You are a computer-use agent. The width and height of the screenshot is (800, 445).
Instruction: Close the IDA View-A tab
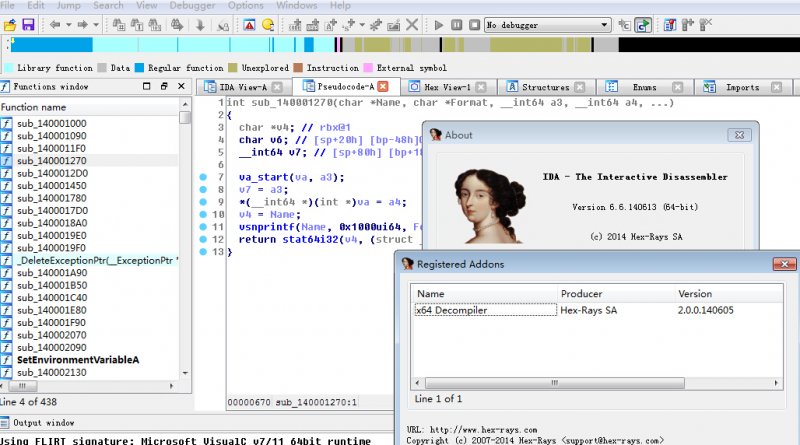click(x=277, y=87)
